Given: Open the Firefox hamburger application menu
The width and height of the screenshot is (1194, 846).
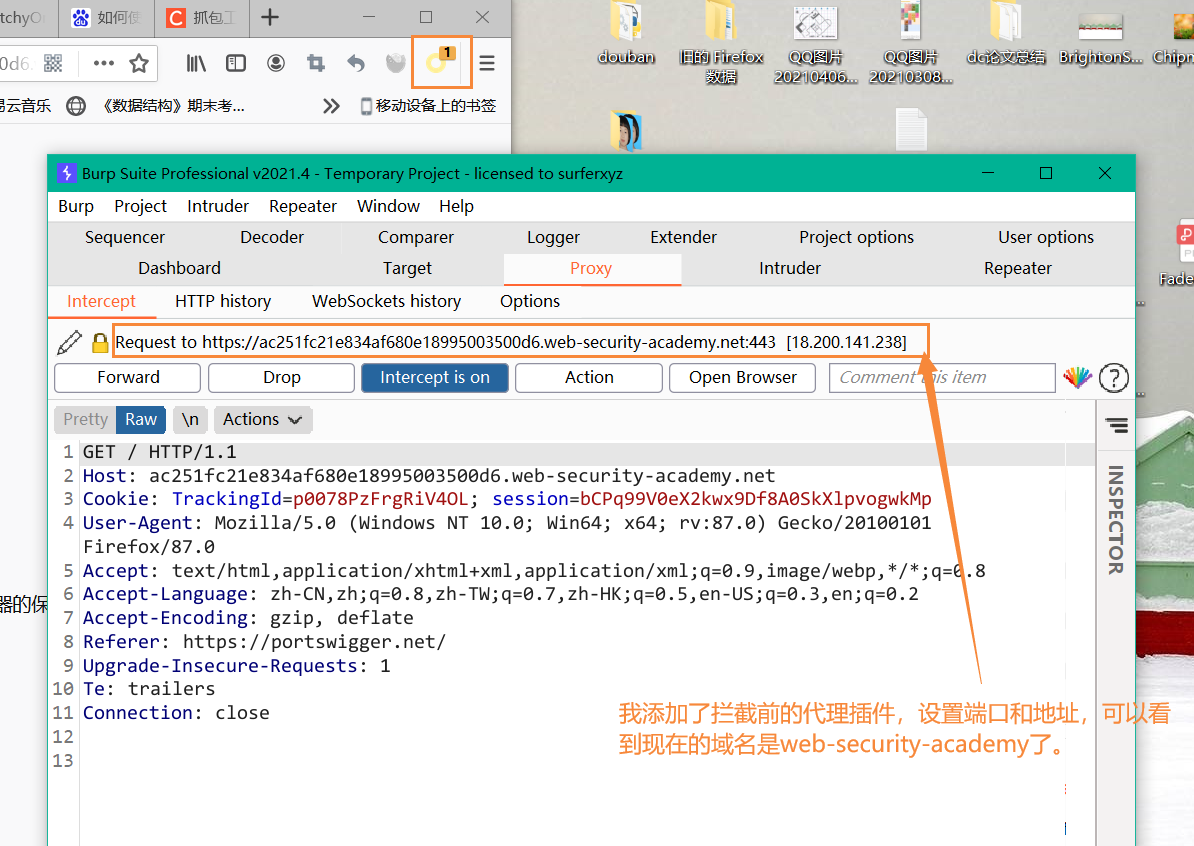Looking at the screenshot, I should coord(487,63).
